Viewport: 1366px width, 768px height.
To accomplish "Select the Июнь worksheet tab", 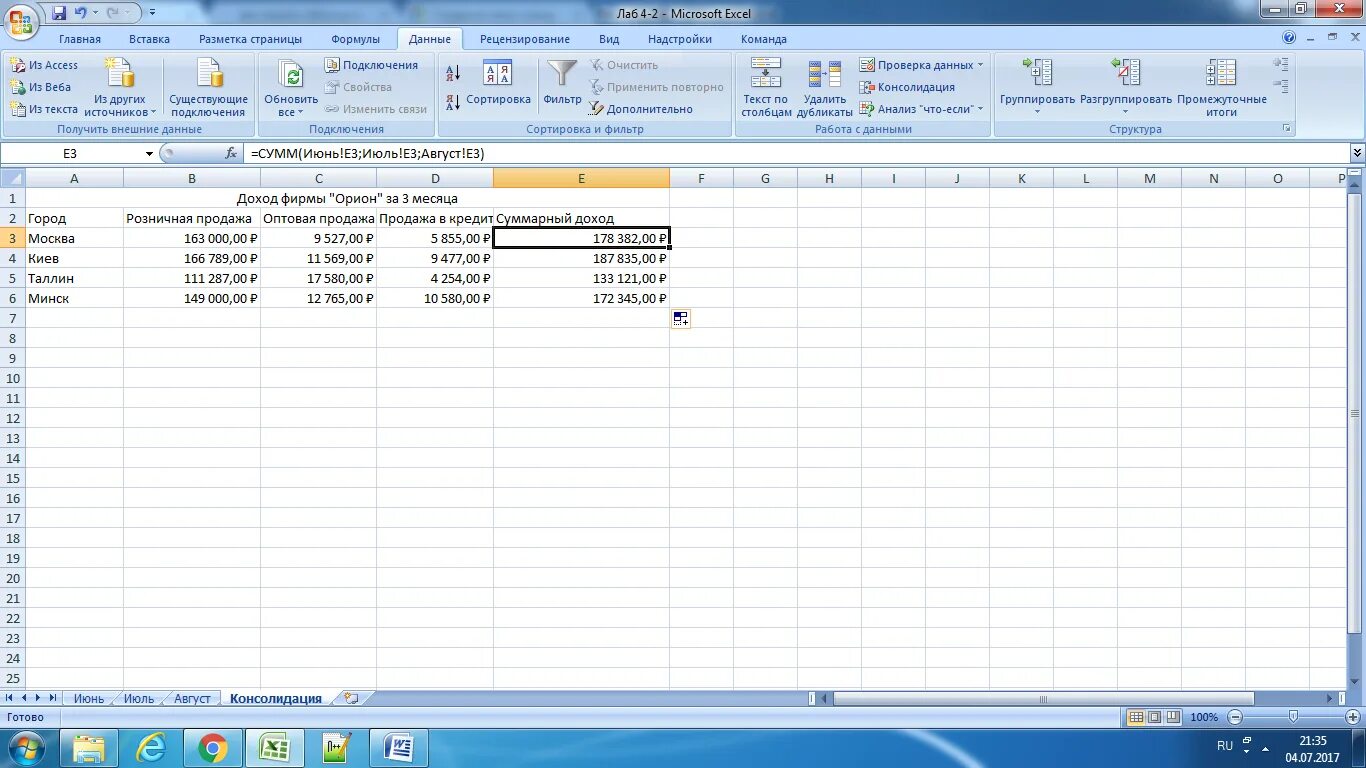I will pyautogui.click(x=89, y=699).
